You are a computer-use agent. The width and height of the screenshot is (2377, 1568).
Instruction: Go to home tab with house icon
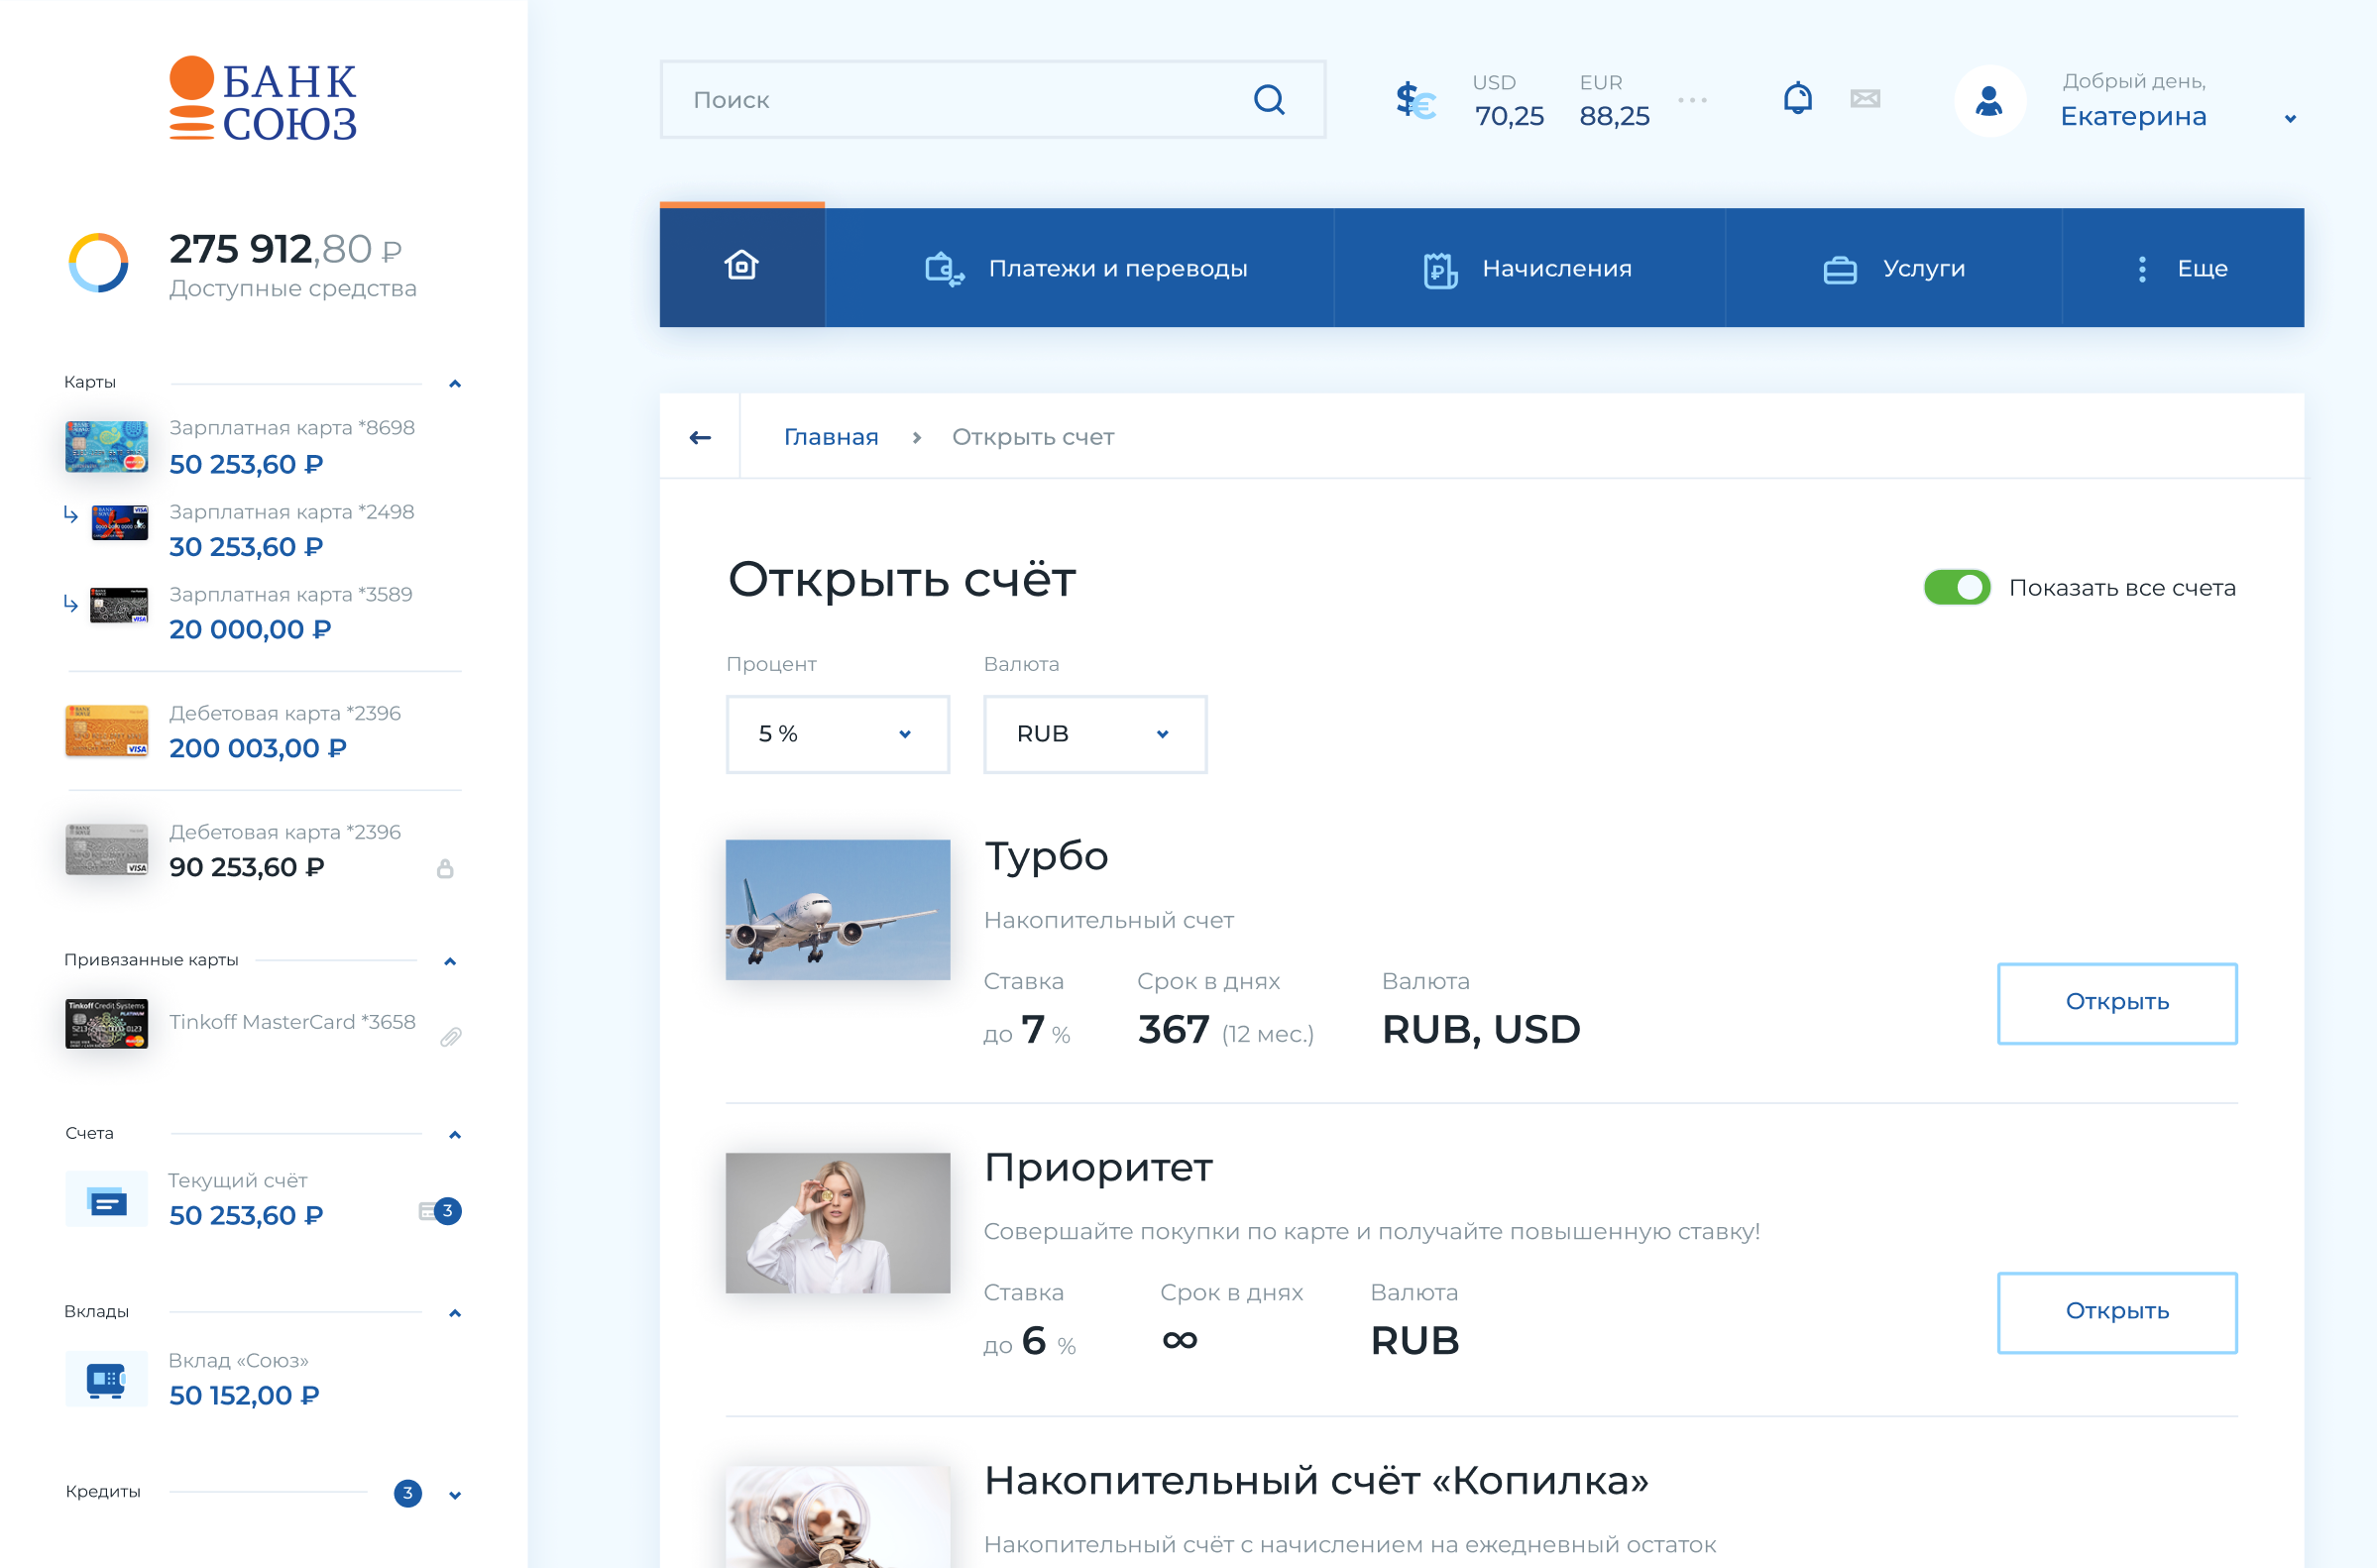pos(742,267)
